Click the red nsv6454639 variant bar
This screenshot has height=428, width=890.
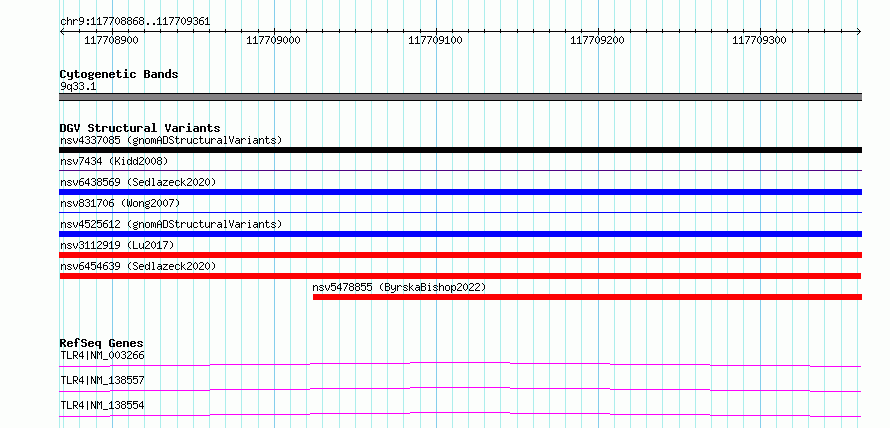click(460, 276)
